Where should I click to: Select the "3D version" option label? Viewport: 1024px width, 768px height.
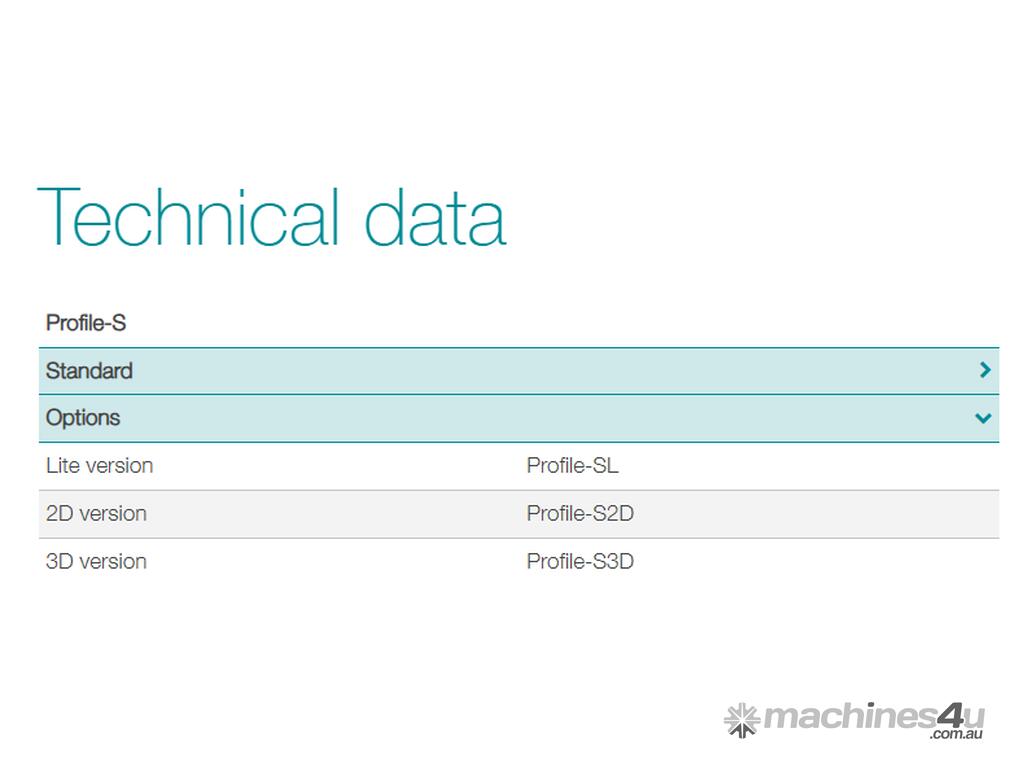(96, 562)
